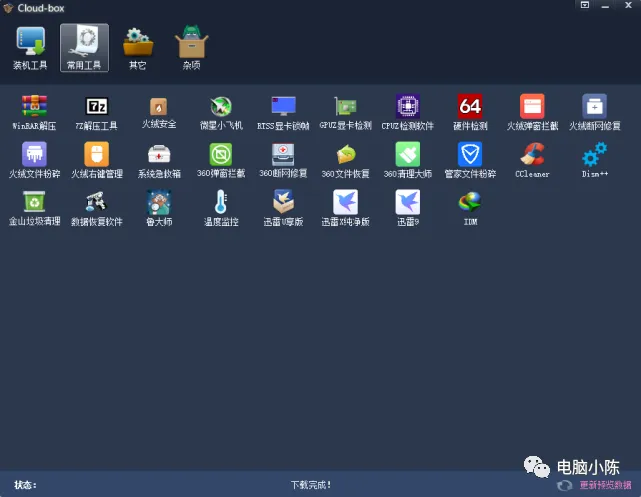Launch 火绒安全 app
Screen dimensions: 641x497
tap(159, 112)
